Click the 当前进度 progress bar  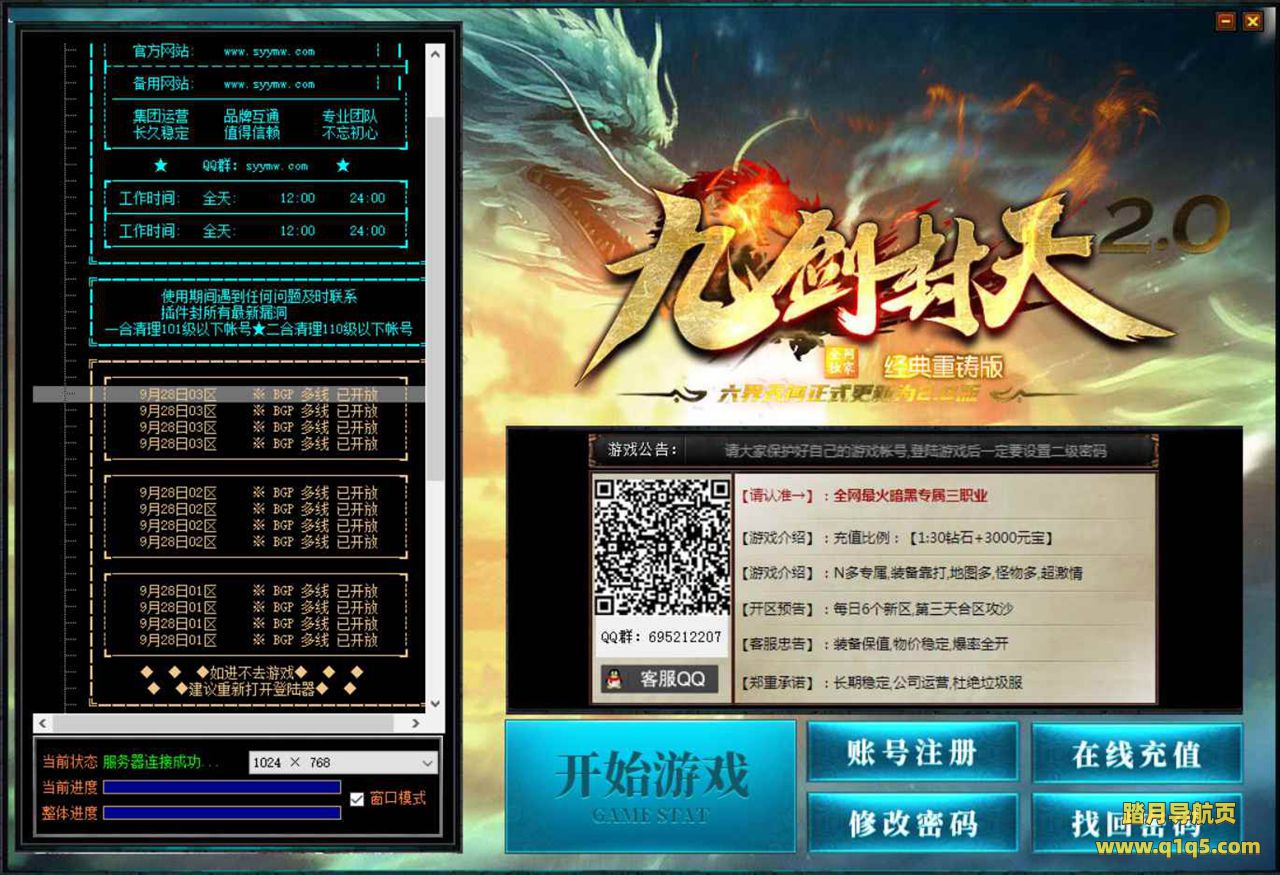[x=221, y=788]
